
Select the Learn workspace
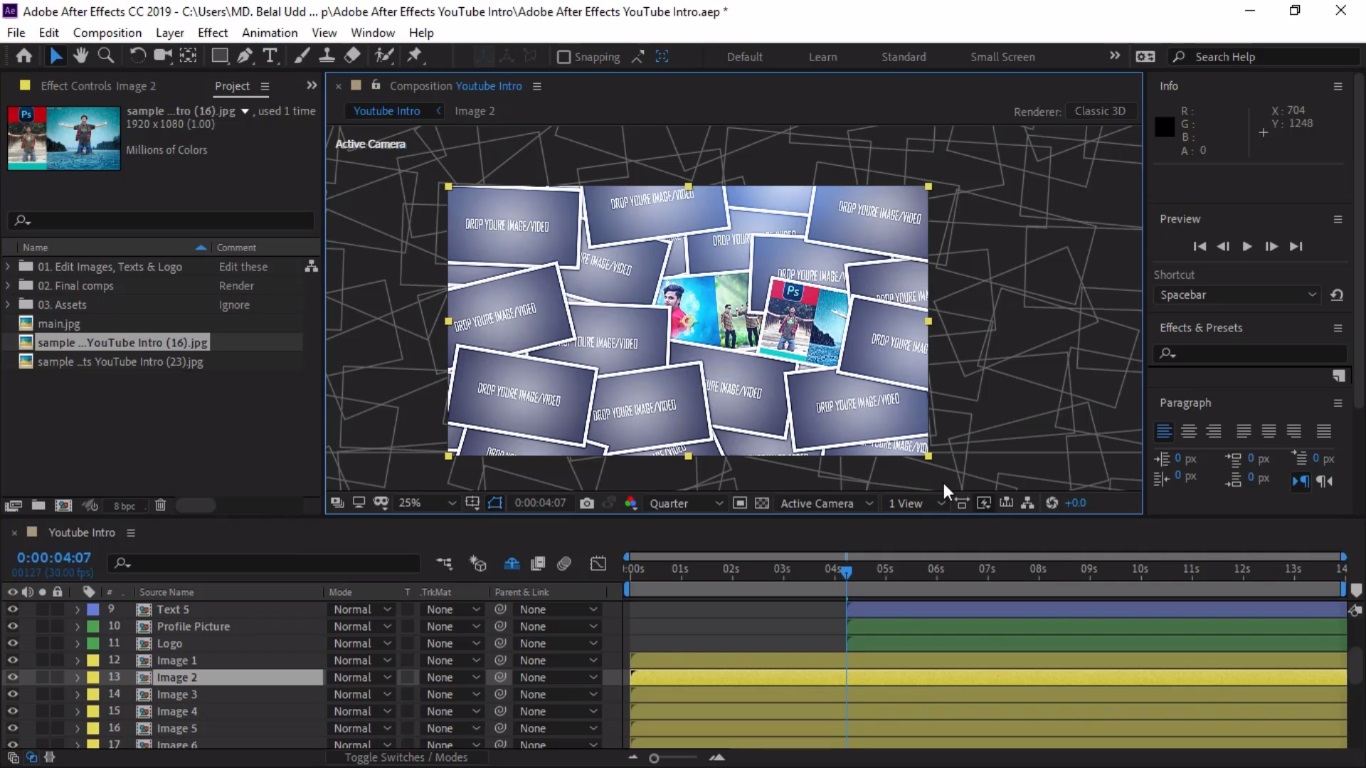(823, 57)
